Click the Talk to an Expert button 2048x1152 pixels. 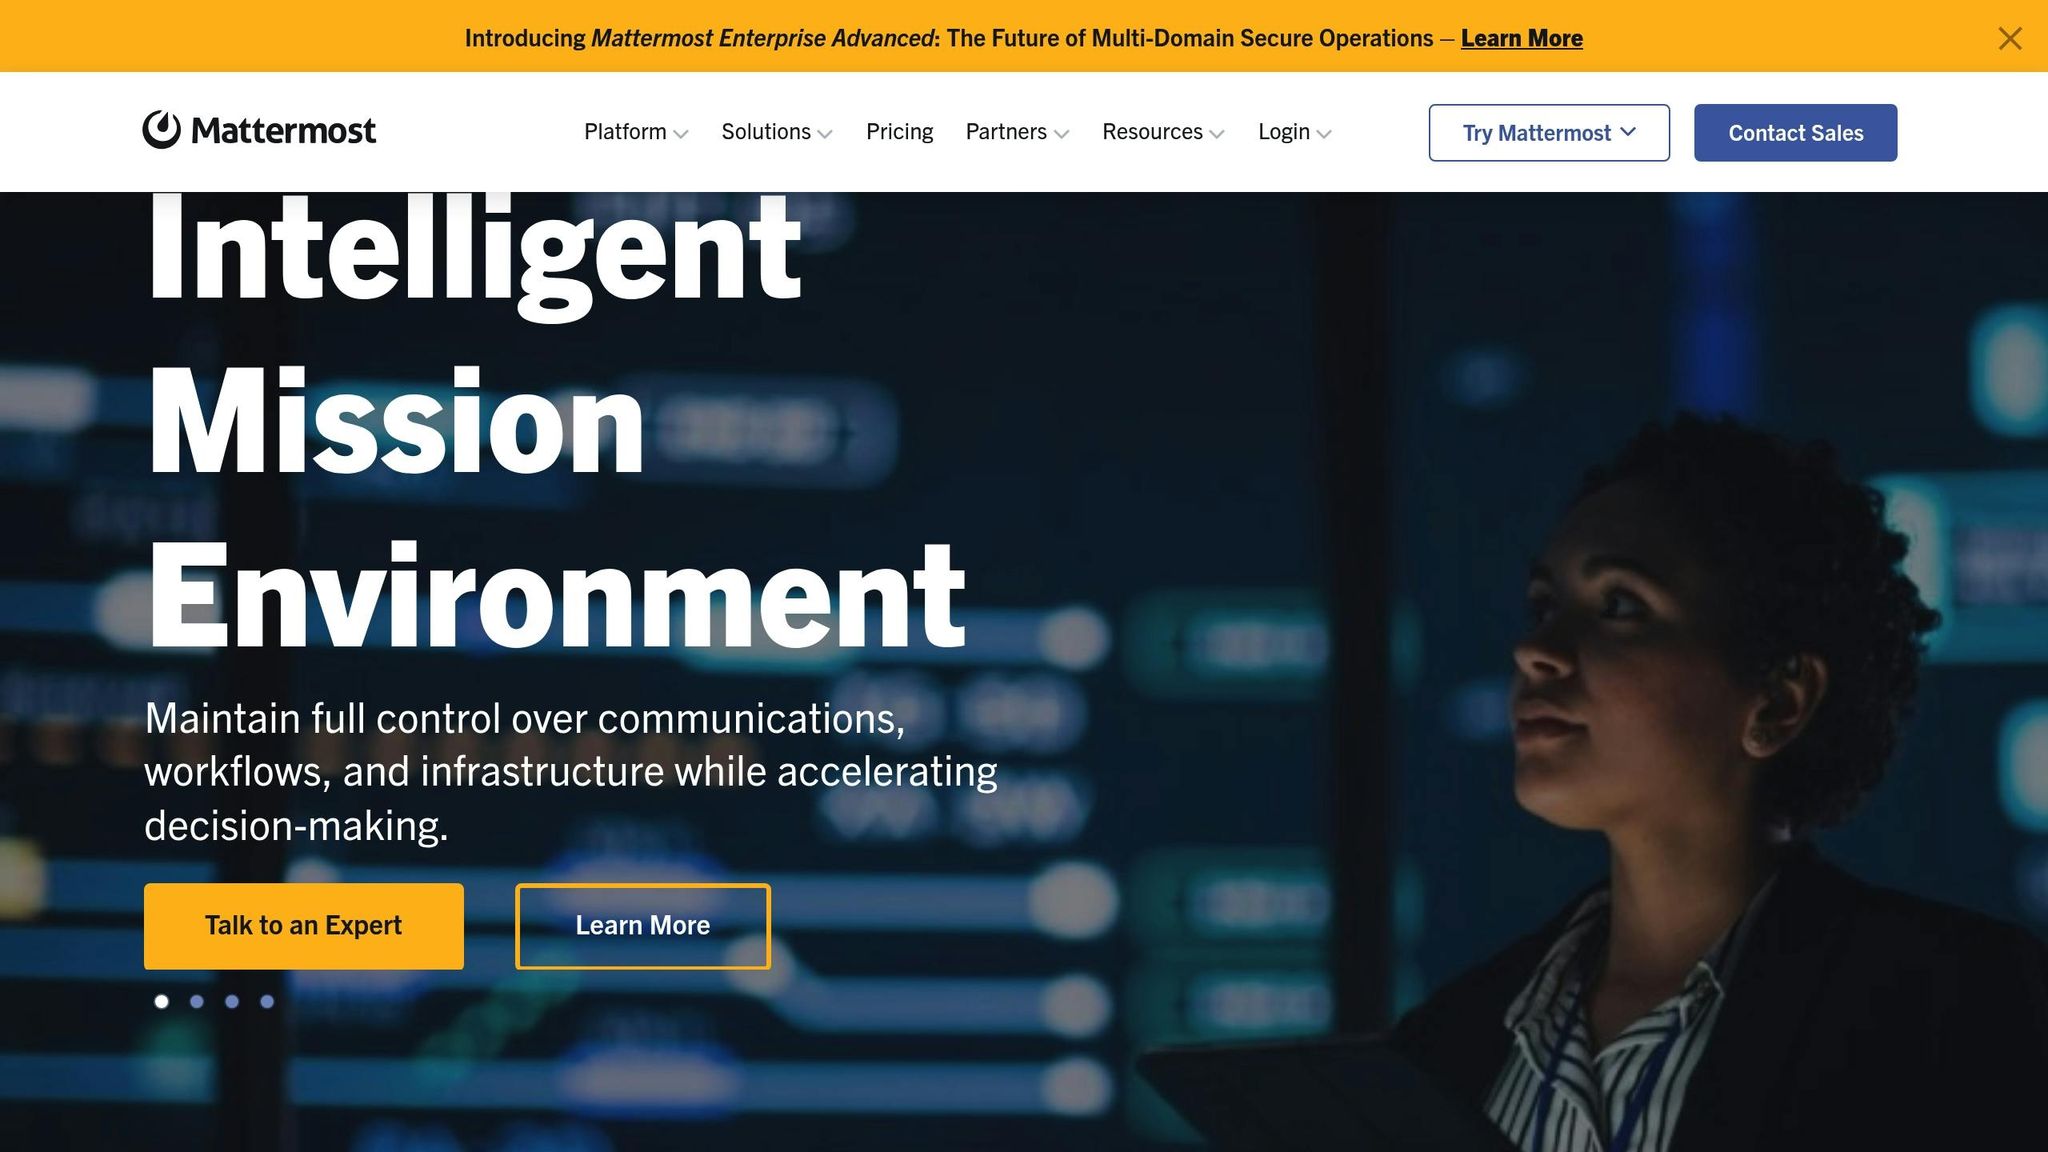[x=303, y=926]
